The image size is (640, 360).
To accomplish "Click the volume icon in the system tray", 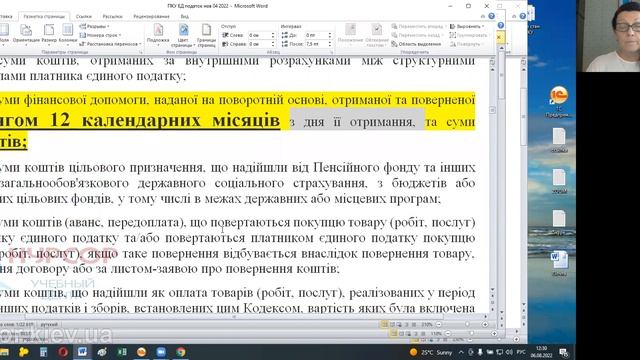I will coord(509,352).
